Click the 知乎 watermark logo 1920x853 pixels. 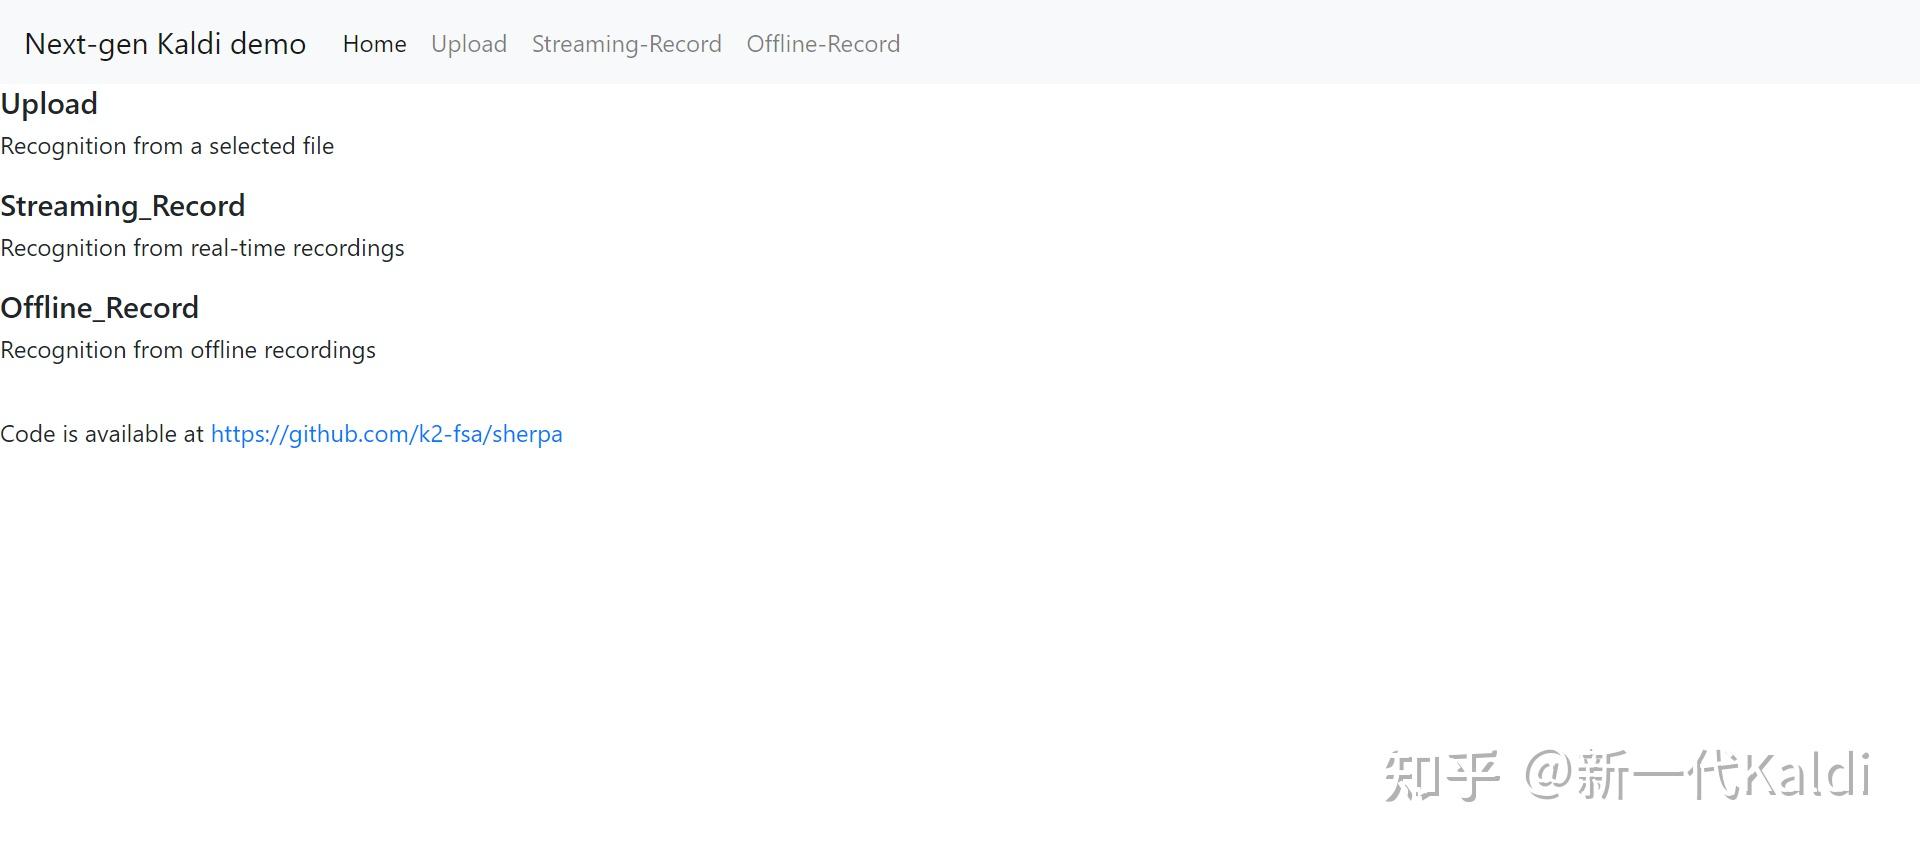tap(1441, 776)
